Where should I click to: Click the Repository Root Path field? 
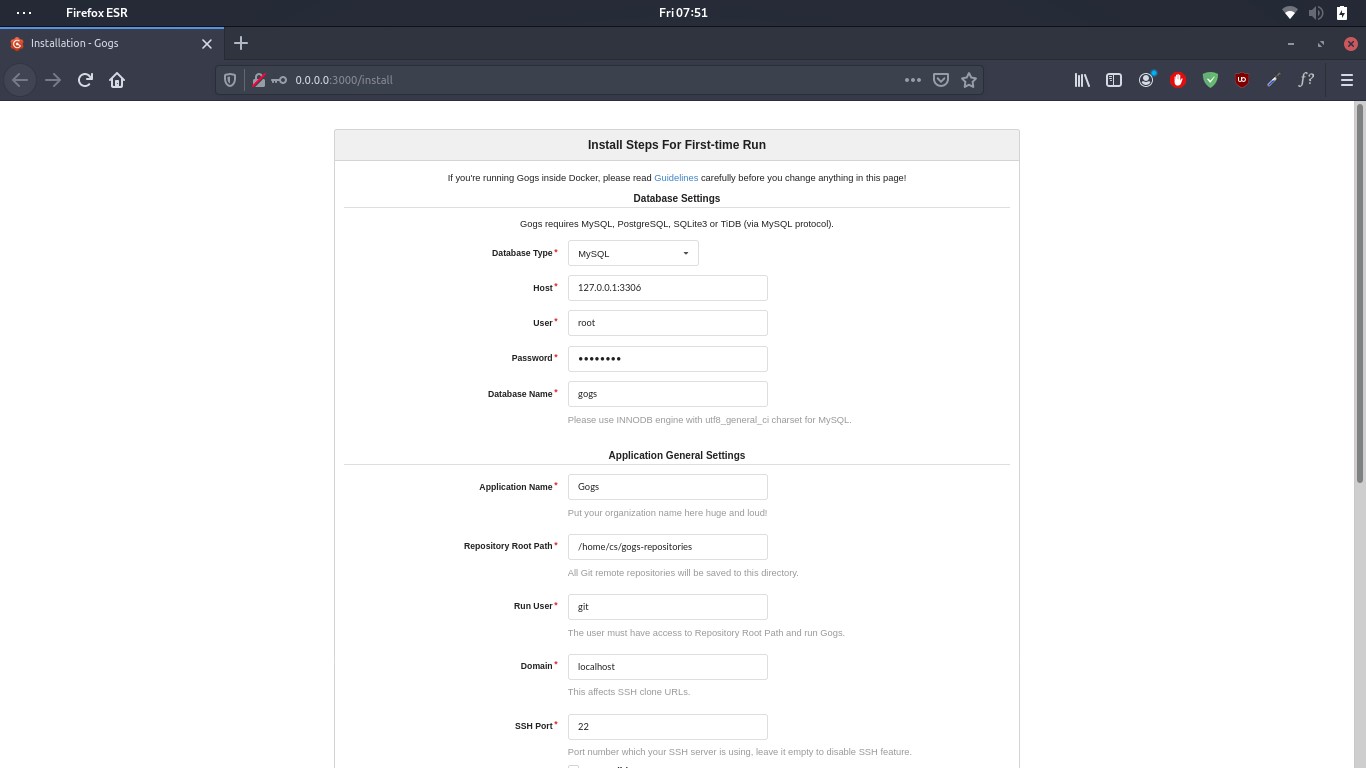pos(668,547)
